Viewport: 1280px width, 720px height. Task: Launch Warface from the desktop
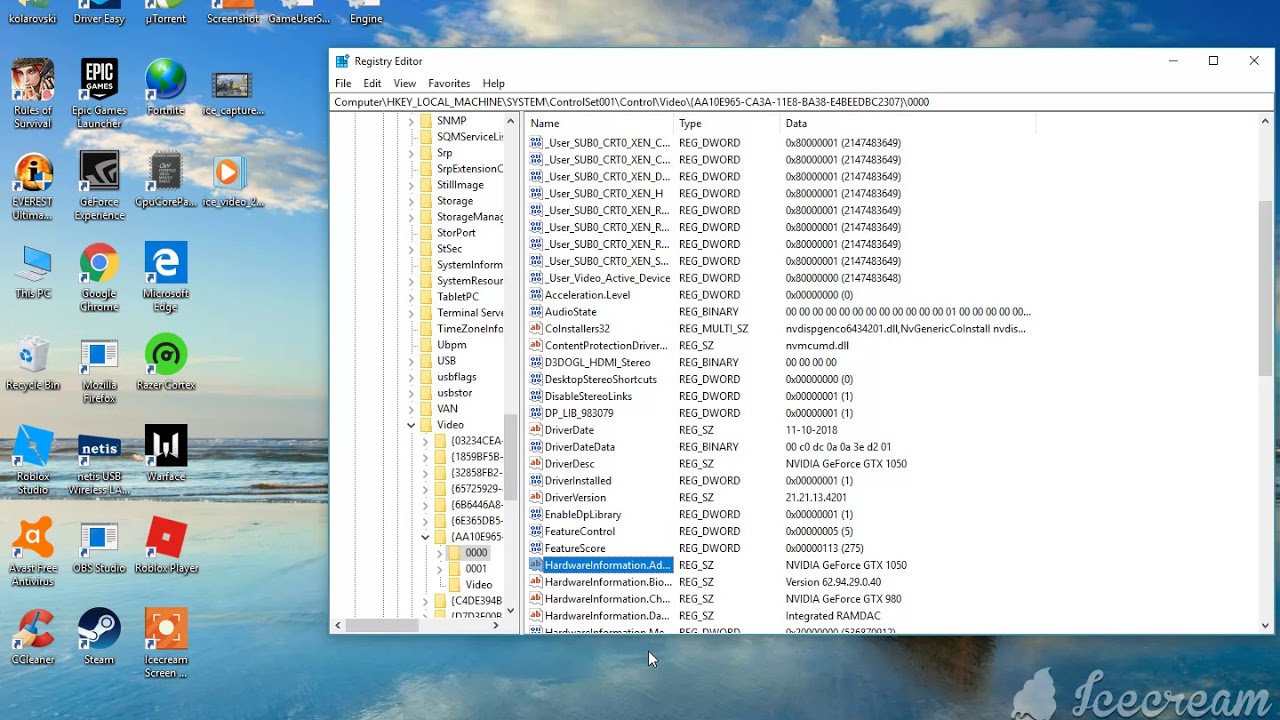click(165, 454)
